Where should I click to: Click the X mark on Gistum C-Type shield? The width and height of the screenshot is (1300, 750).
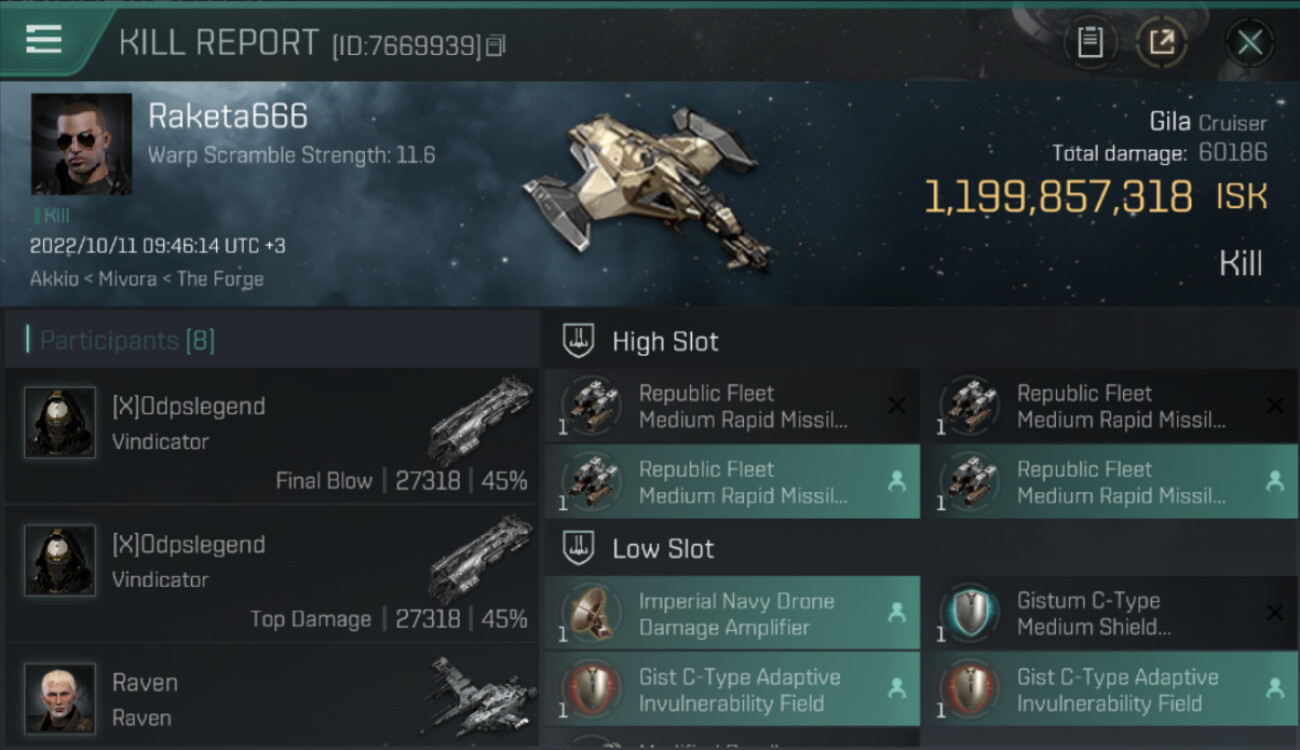pyautogui.click(x=1274, y=612)
